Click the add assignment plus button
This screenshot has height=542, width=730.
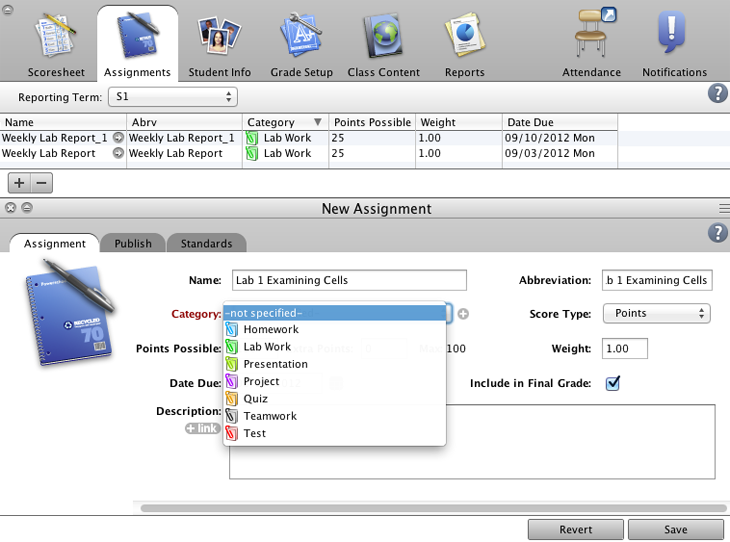pyautogui.click(x=19, y=183)
